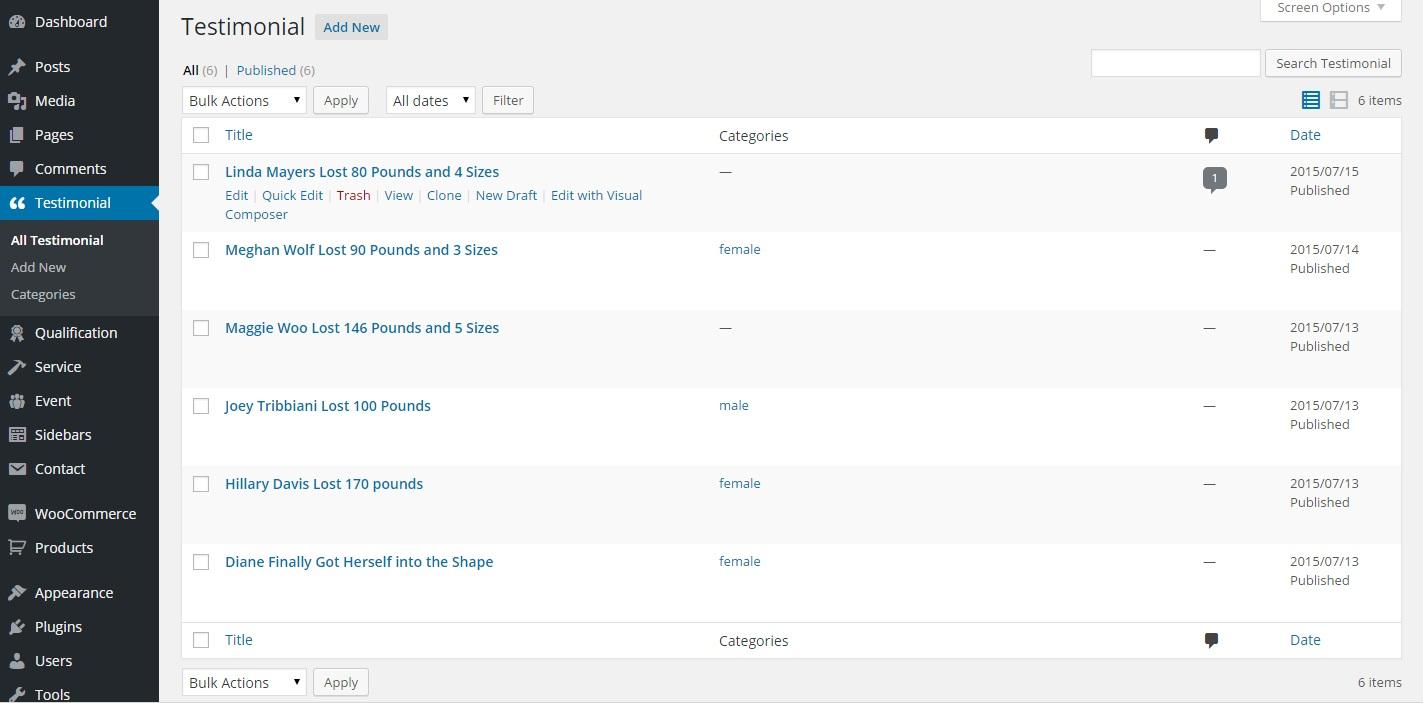This screenshot has height=703, width=1423.
Task: Click the Products cart icon in sidebar
Action: [17, 548]
